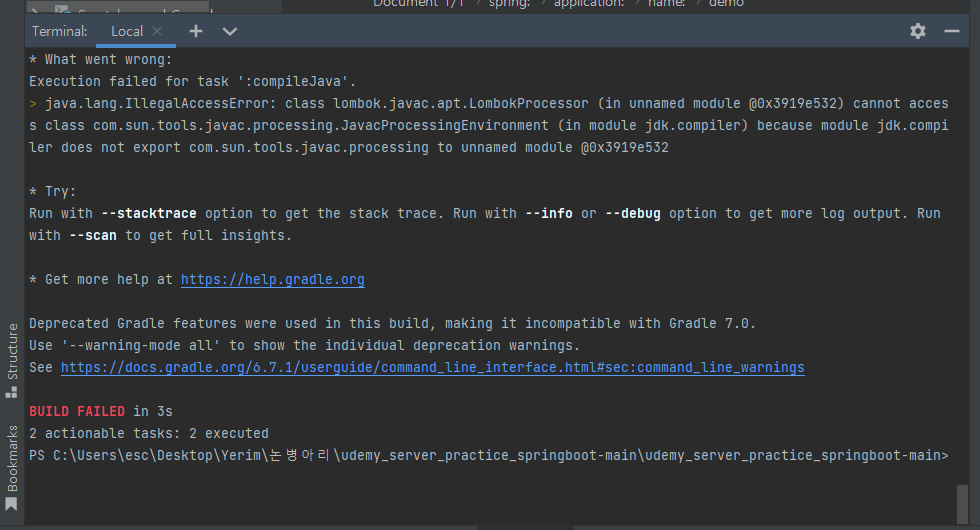Click 'demo' breadcrumb value
This screenshot has height=530, width=980.
pos(726,4)
